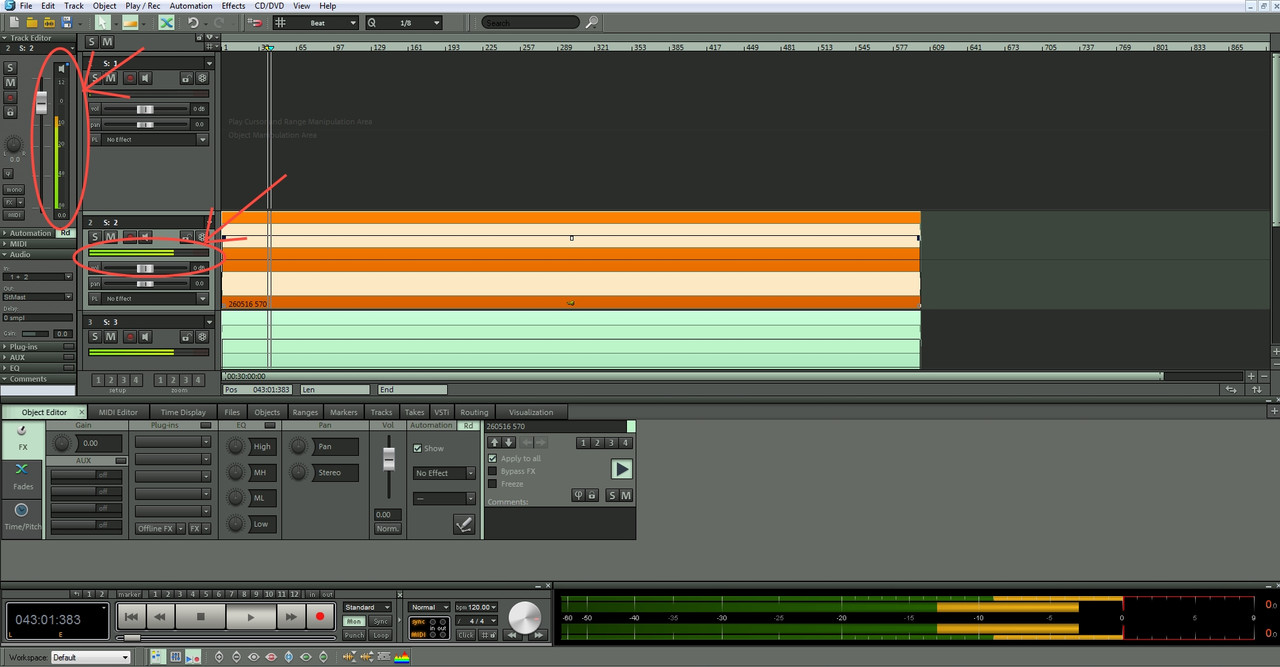Click the go-to-start transport button
The width and height of the screenshot is (1280, 667).
pyautogui.click(x=132, y=617)
